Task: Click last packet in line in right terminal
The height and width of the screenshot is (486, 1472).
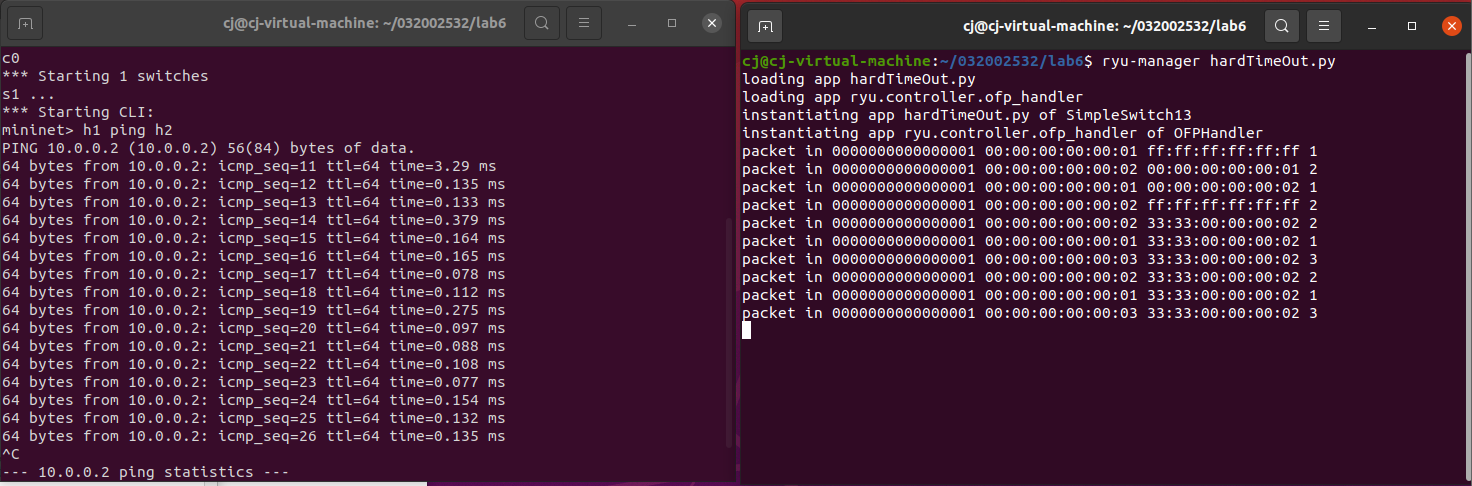Action: coord(1029,313)
